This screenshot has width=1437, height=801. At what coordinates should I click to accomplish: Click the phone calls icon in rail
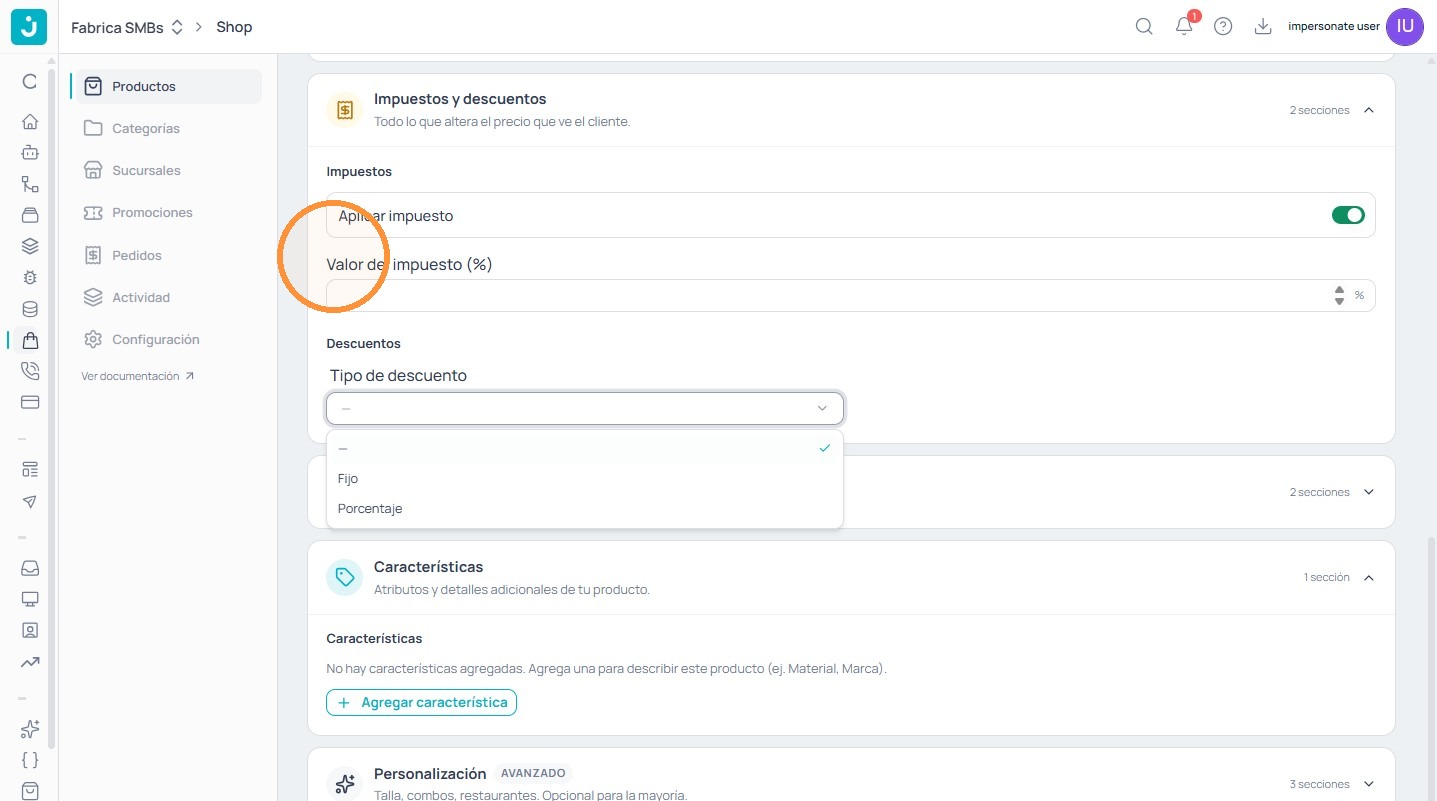coord(30,371)
